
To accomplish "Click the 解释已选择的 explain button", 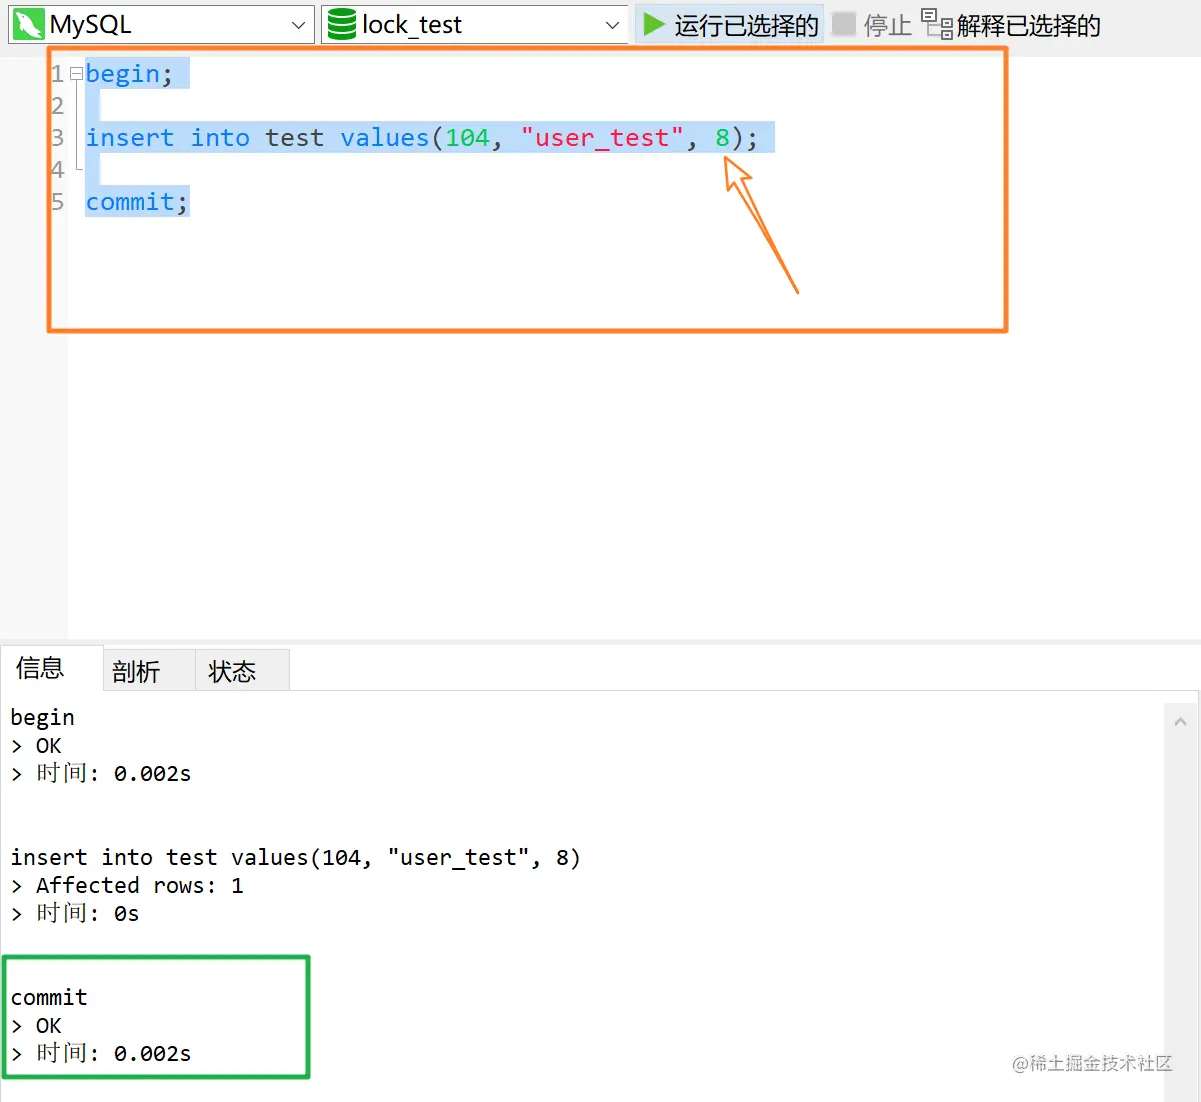I will pyautogui.click(x=1011, y=25).
